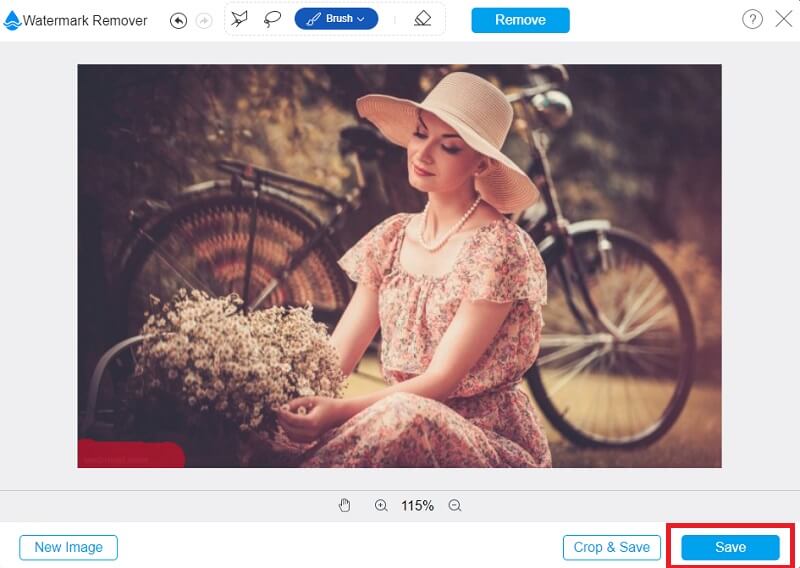Select the Eraser tool
800x568 pixels.
tap(422, 19)
